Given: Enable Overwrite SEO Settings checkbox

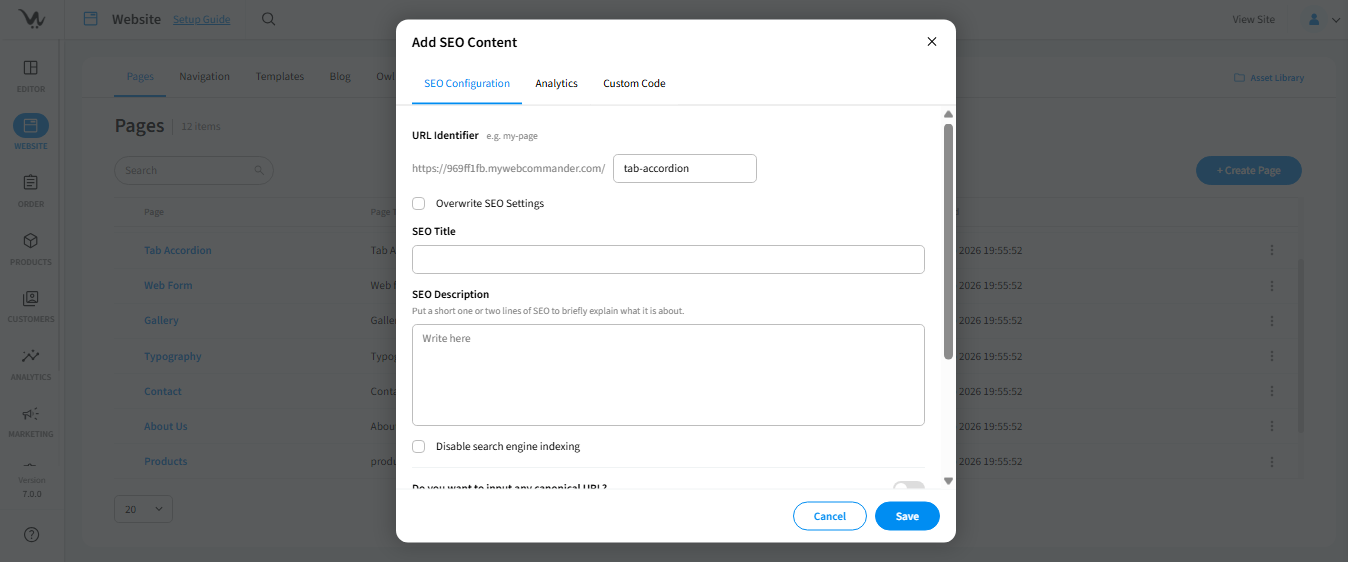Looking at the screenshot, I should coord(419,204).
